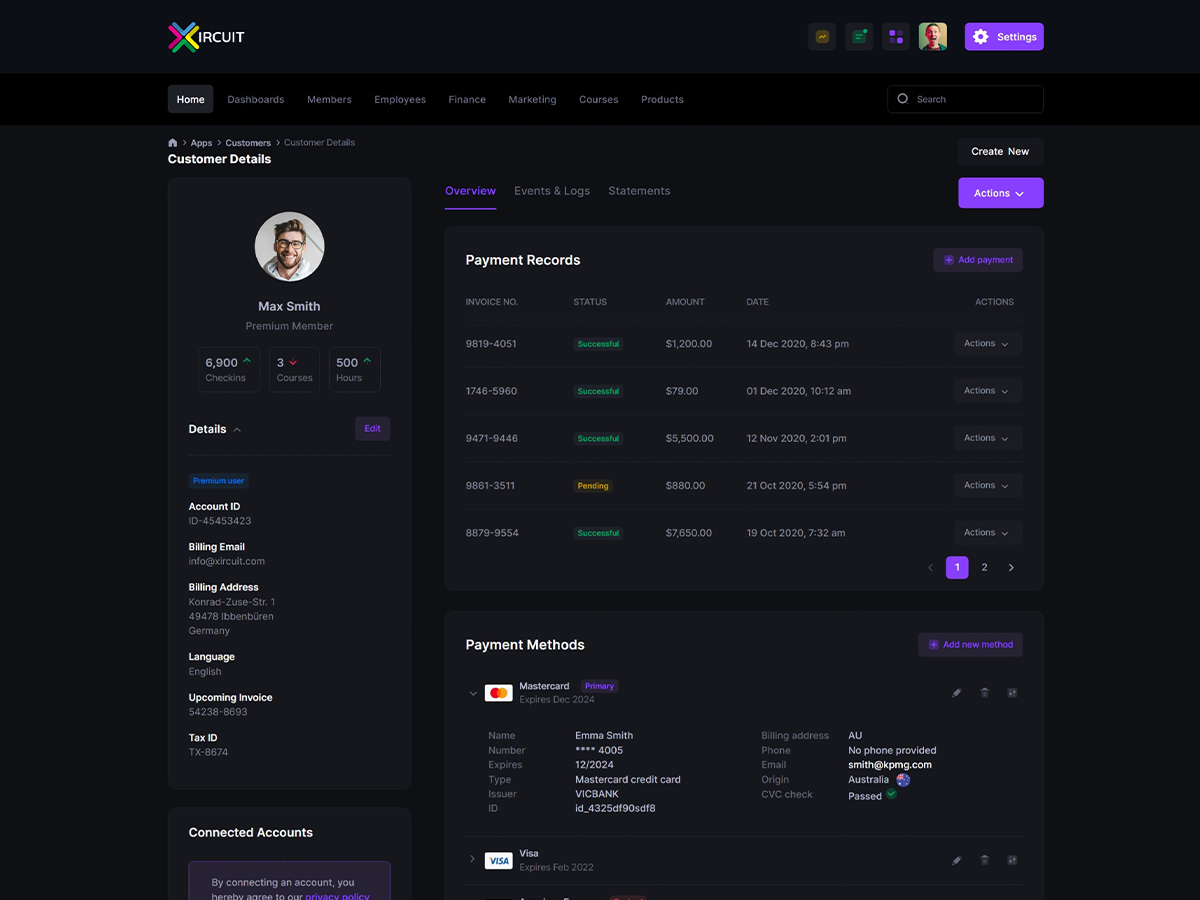Open the Products menu
Viewport: 1200px width, 900px height.
662,99
